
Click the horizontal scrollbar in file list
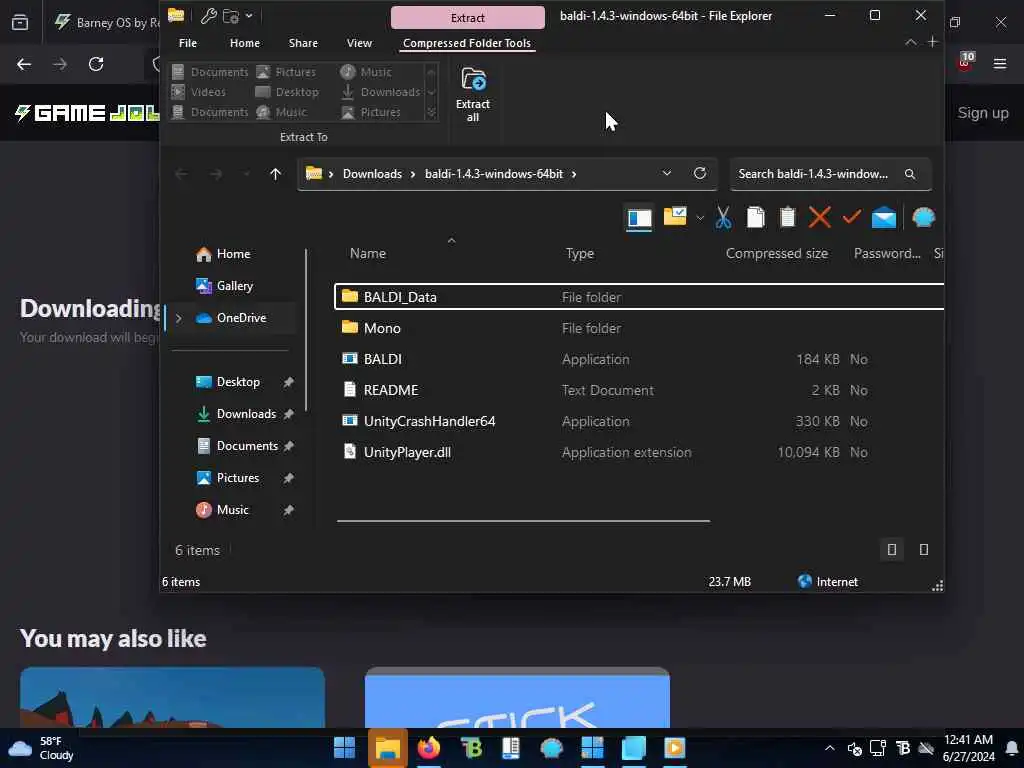[x=523, y=521]
